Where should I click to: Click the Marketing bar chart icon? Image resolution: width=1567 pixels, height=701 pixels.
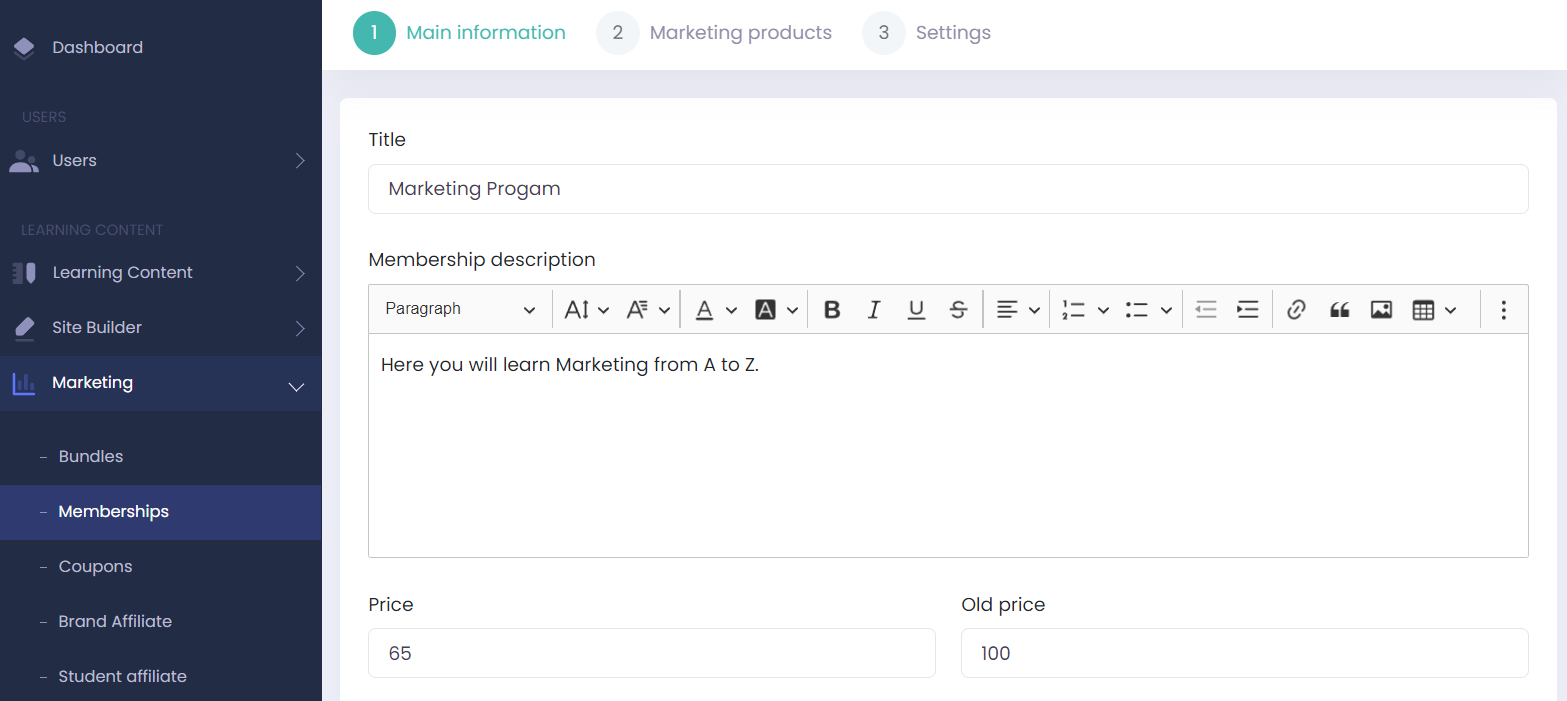coord(24,383)
